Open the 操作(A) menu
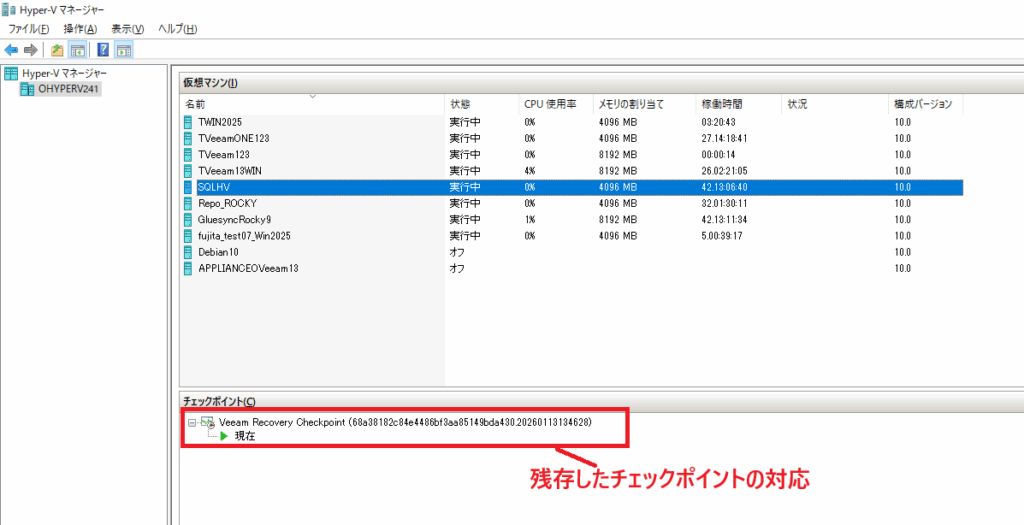1024x525 pixels. (x=80, y=29)
